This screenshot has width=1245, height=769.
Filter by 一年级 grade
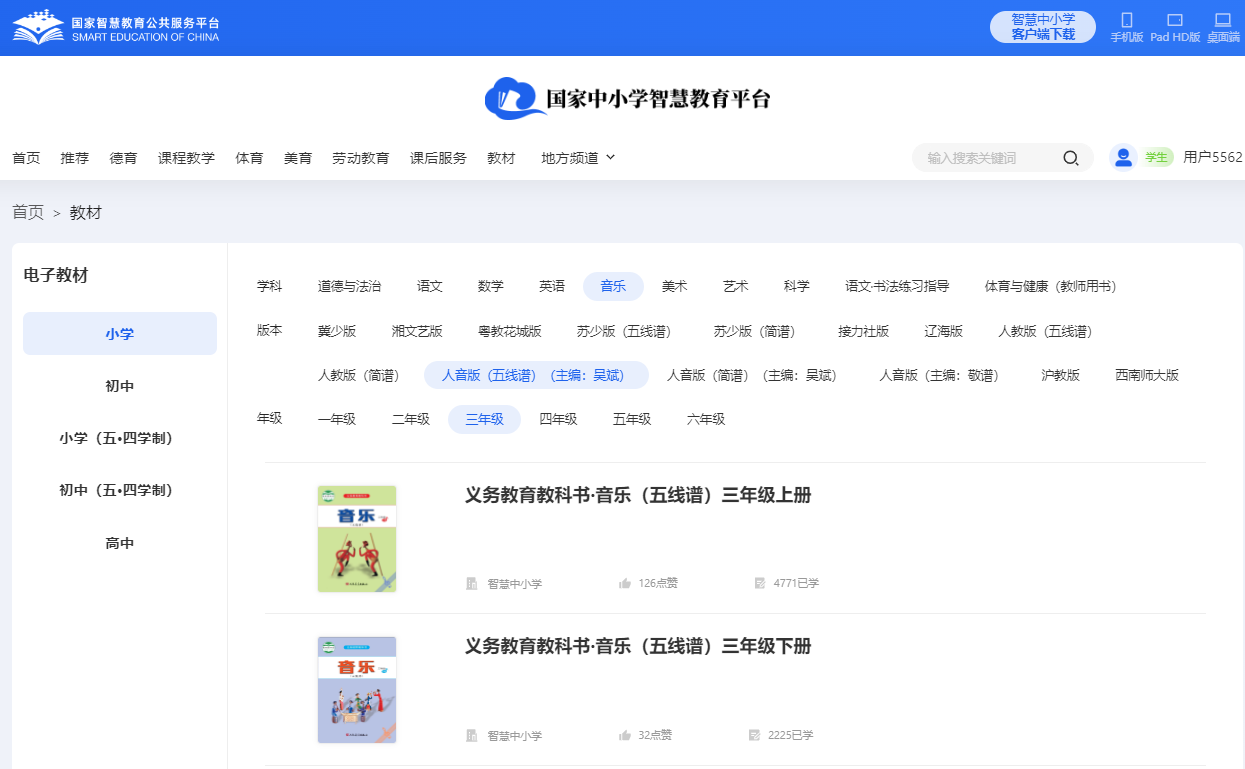(337, 419)
